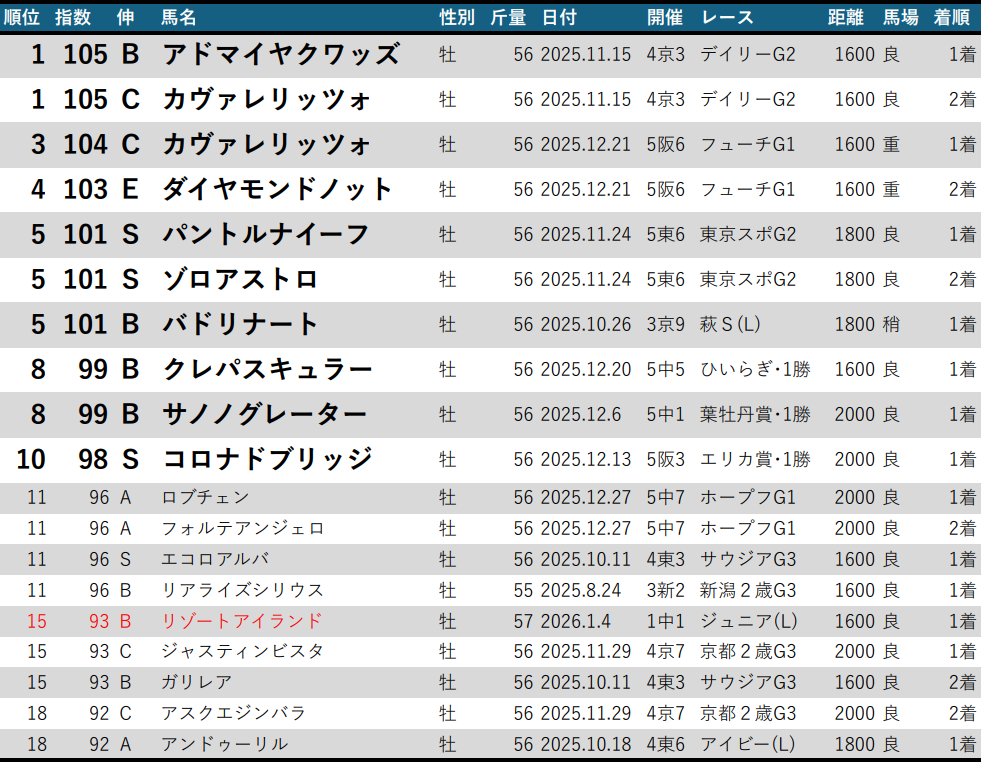This screenshot has height=762, width=981.
Task: Click the 指数 column header
Action: click(x=73, y=17)
